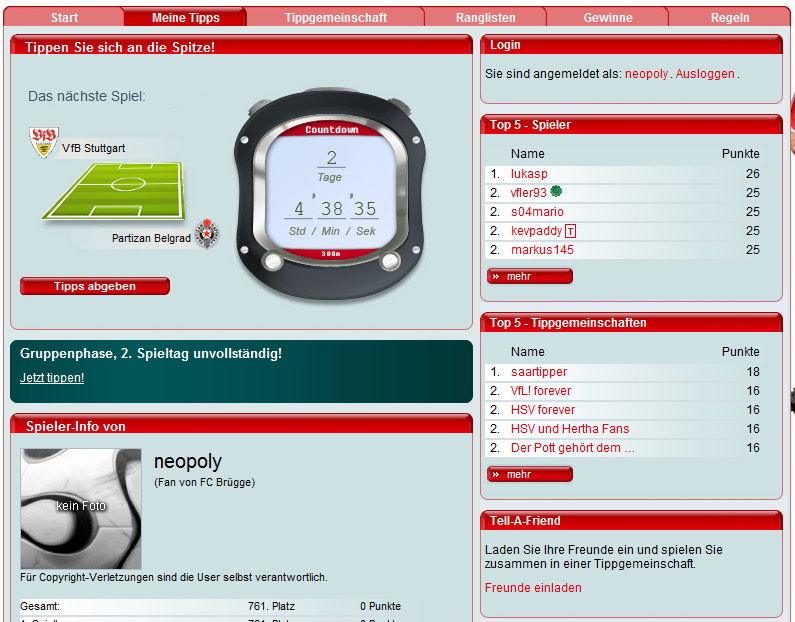Open the HSV und Hertha Fans group
This screenshot has height=622, width=795.
point(570,429)
